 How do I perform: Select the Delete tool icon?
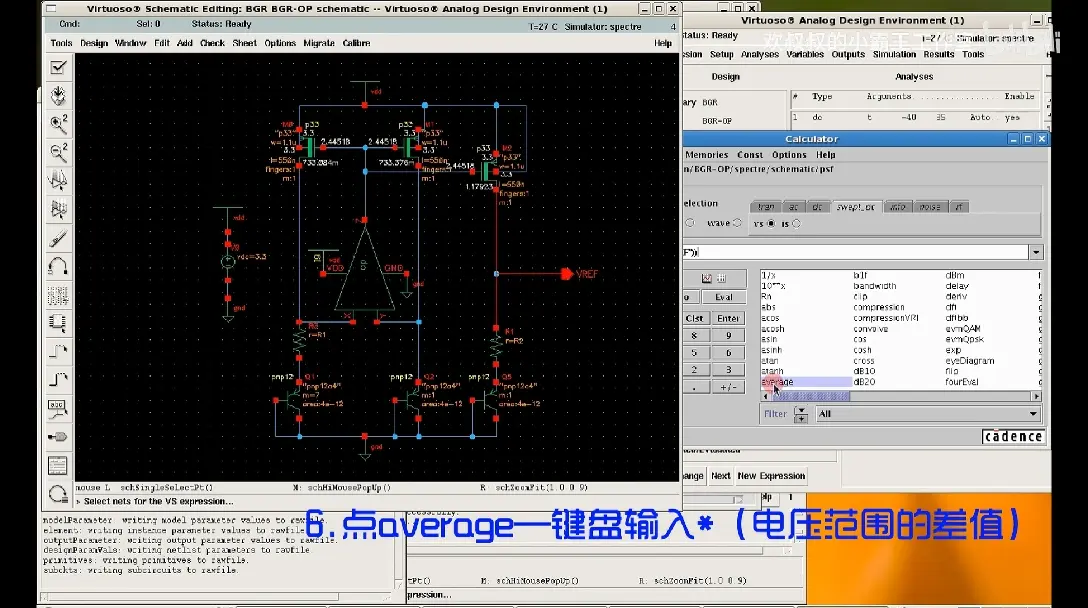pos(58,238)
